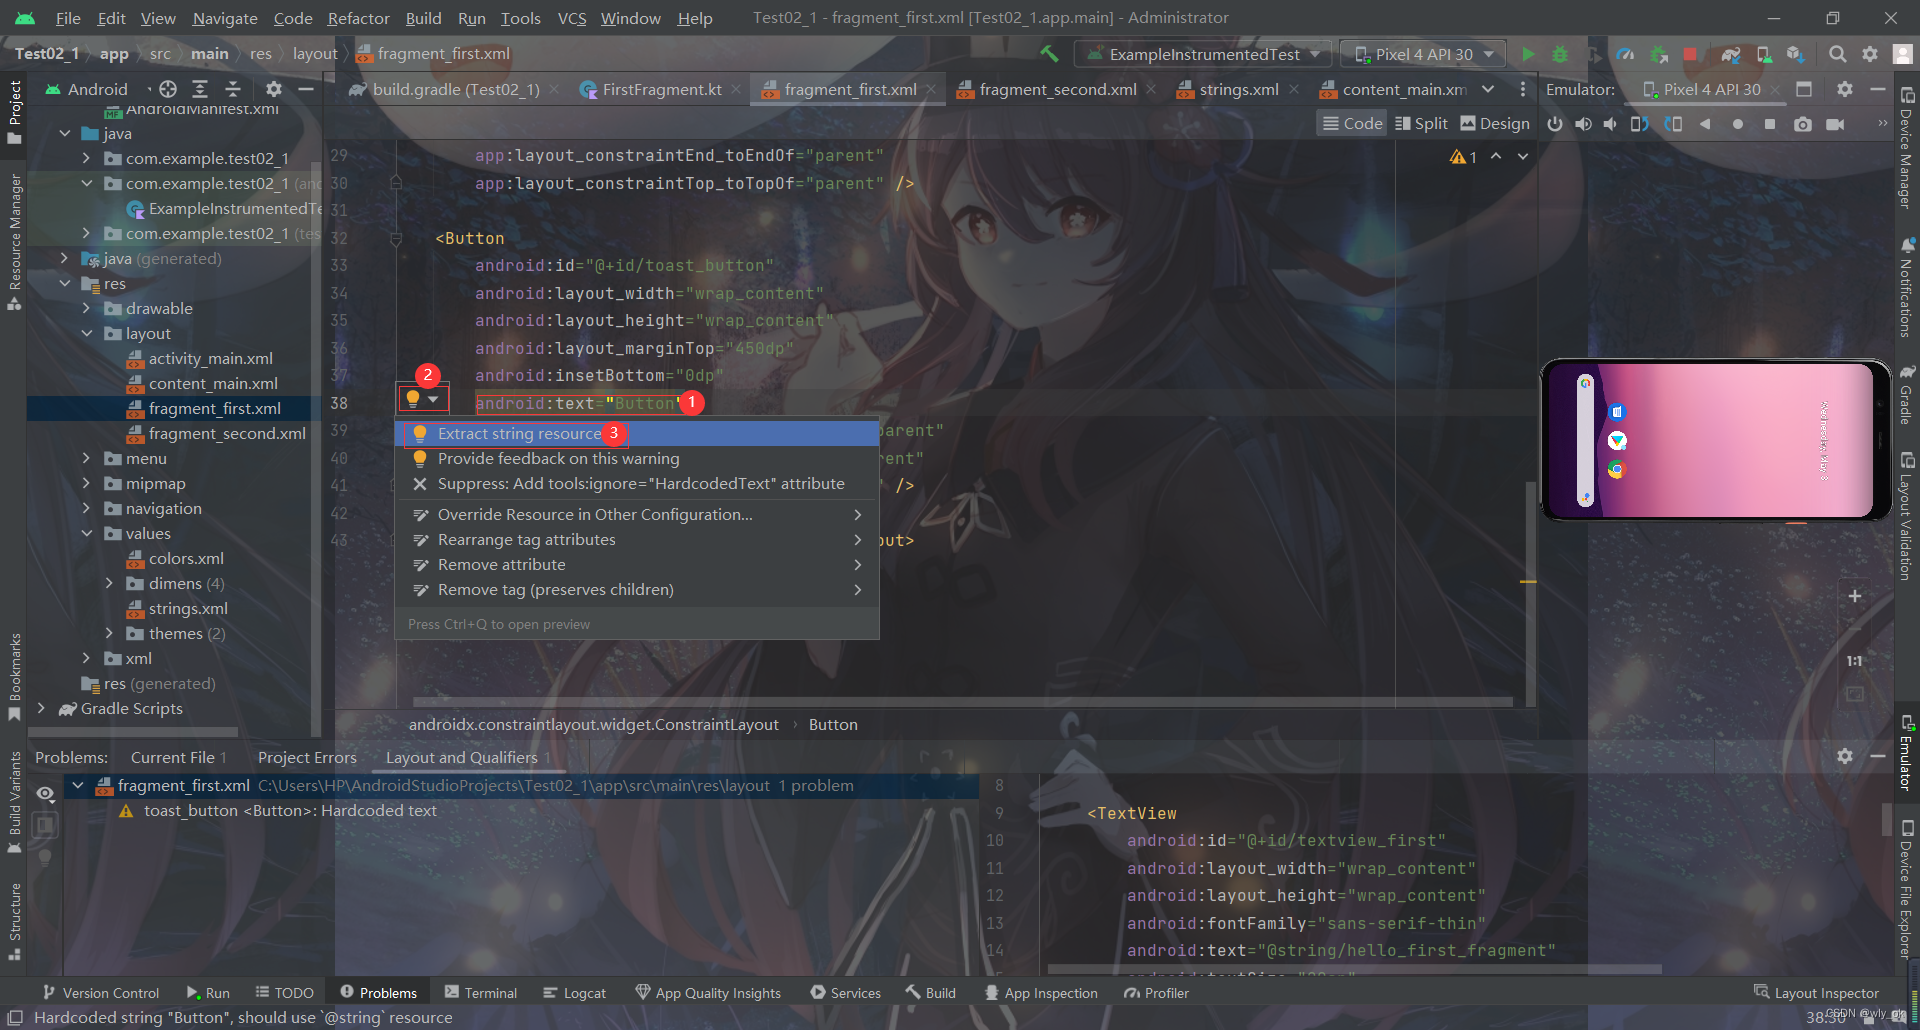
Task: Toggle the preview editor pane button in Problems
Action: point(45,825)
